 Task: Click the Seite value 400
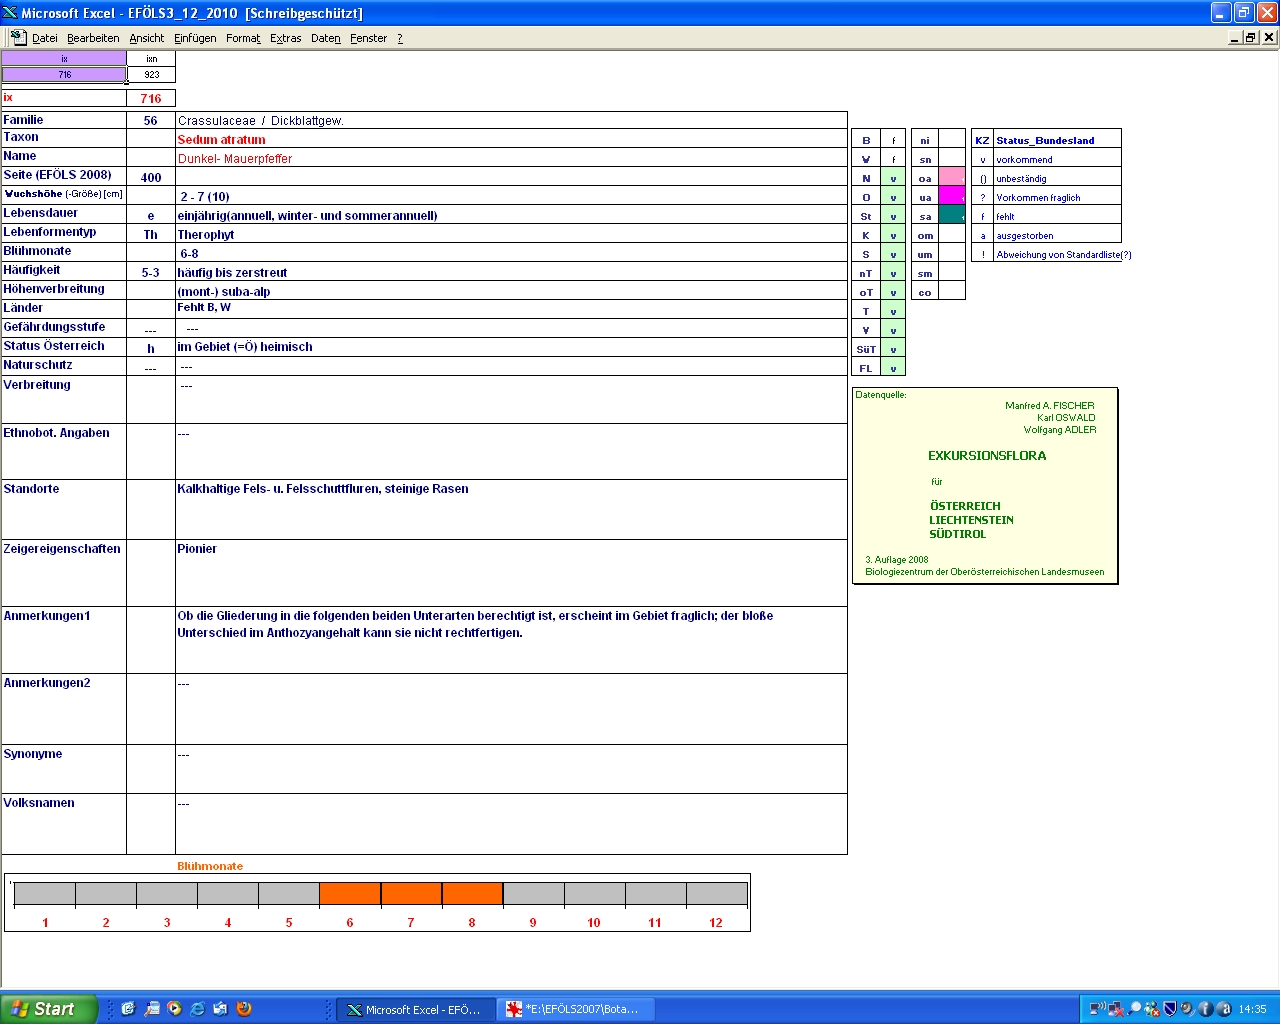(151, 177)
